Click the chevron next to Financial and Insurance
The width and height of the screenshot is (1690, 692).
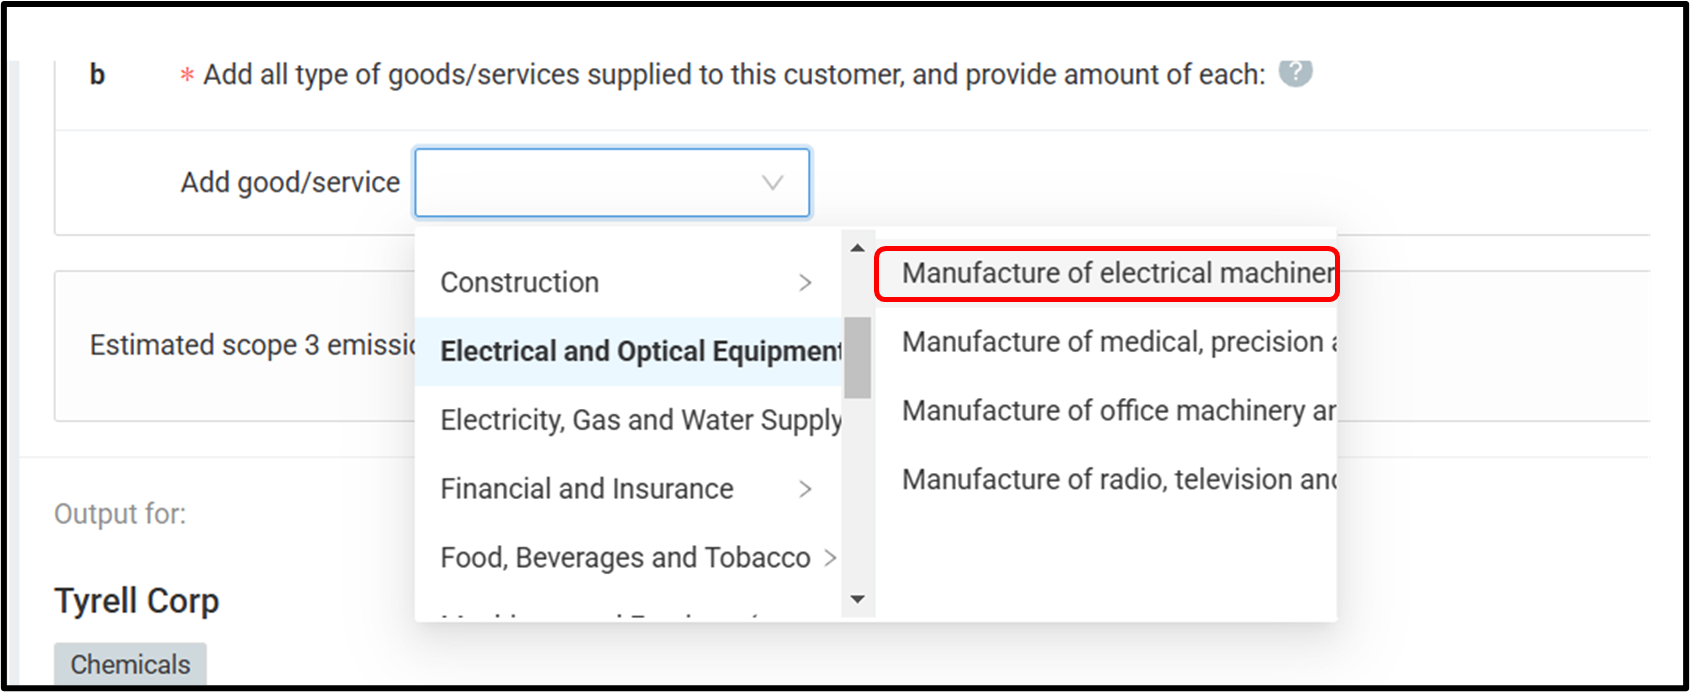point(805,489)
